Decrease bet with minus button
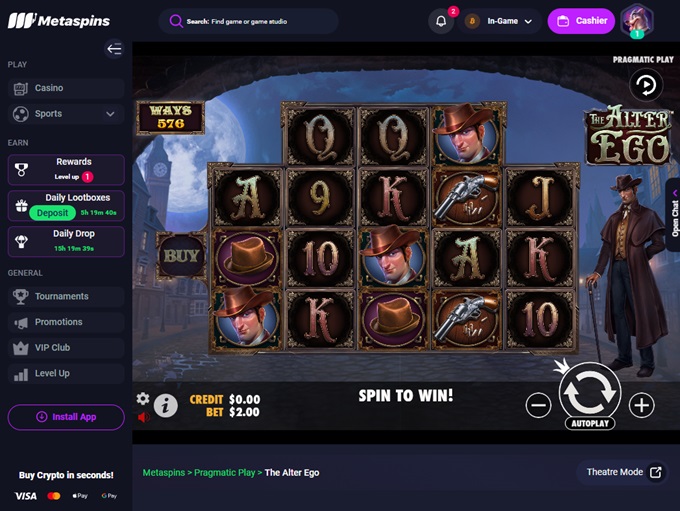The image size is (680, 511). pyautogui.click(x=538, y=406)
